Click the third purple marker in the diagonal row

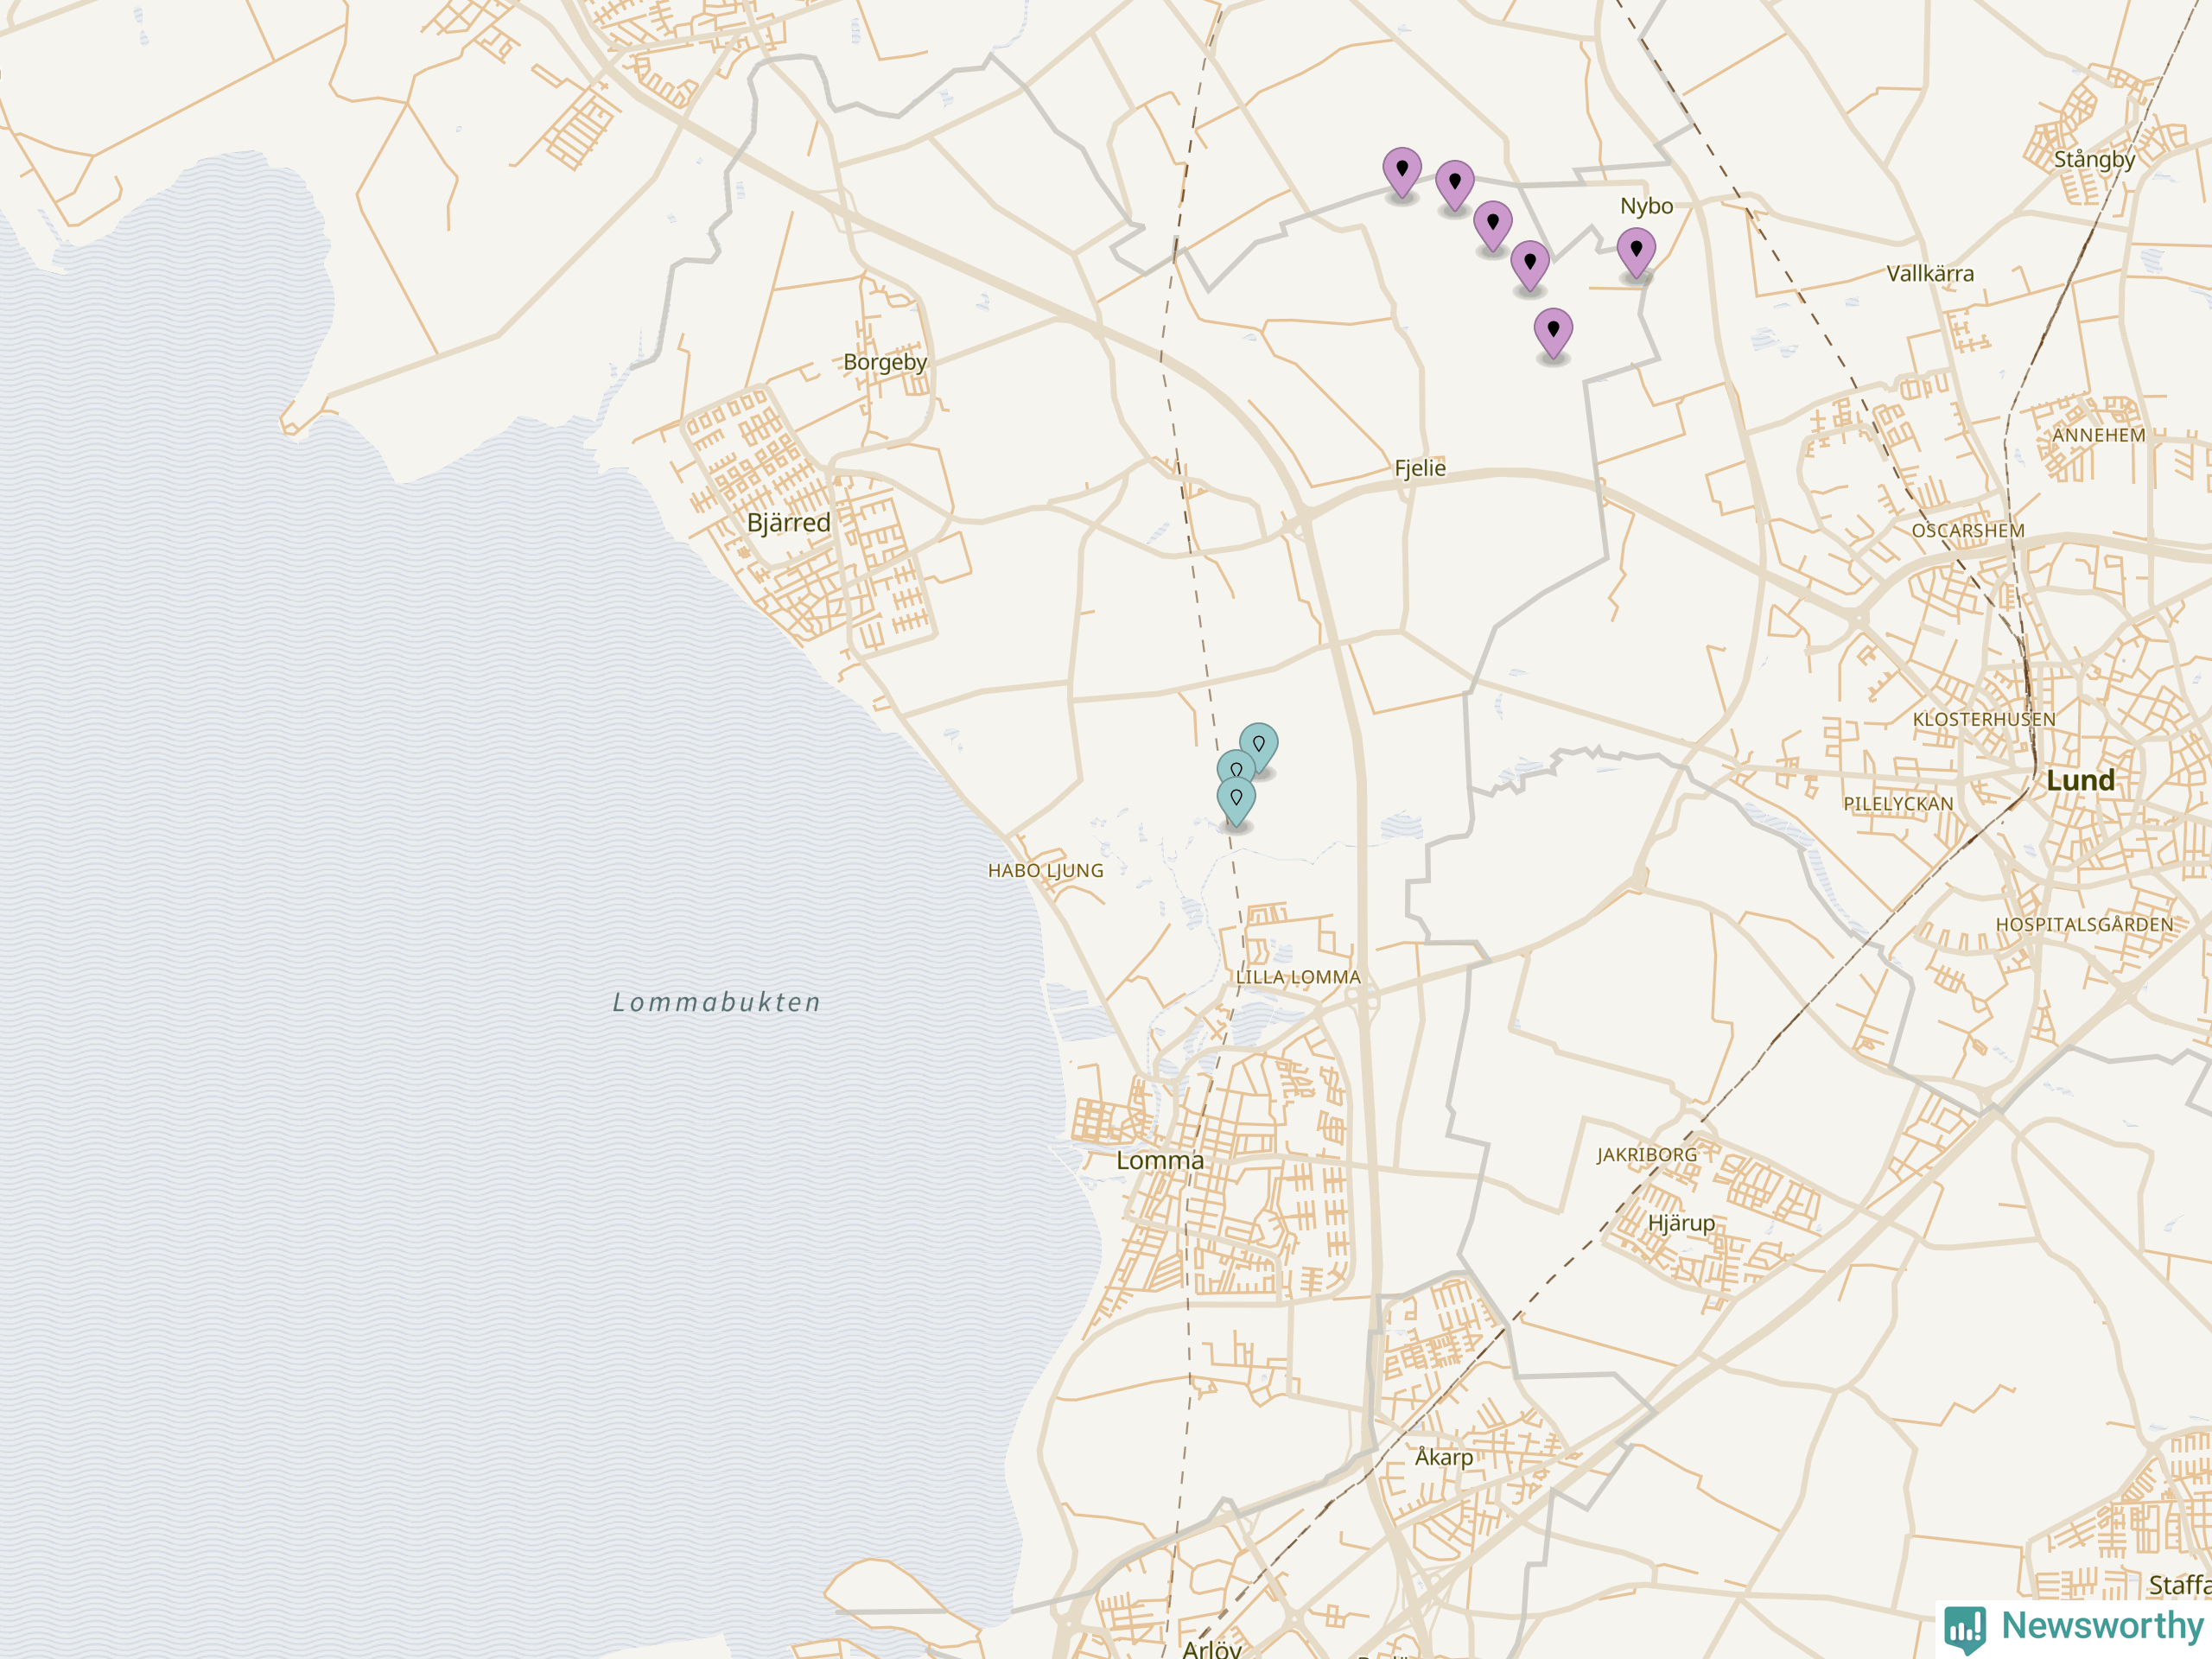[x=1493, y=226]
